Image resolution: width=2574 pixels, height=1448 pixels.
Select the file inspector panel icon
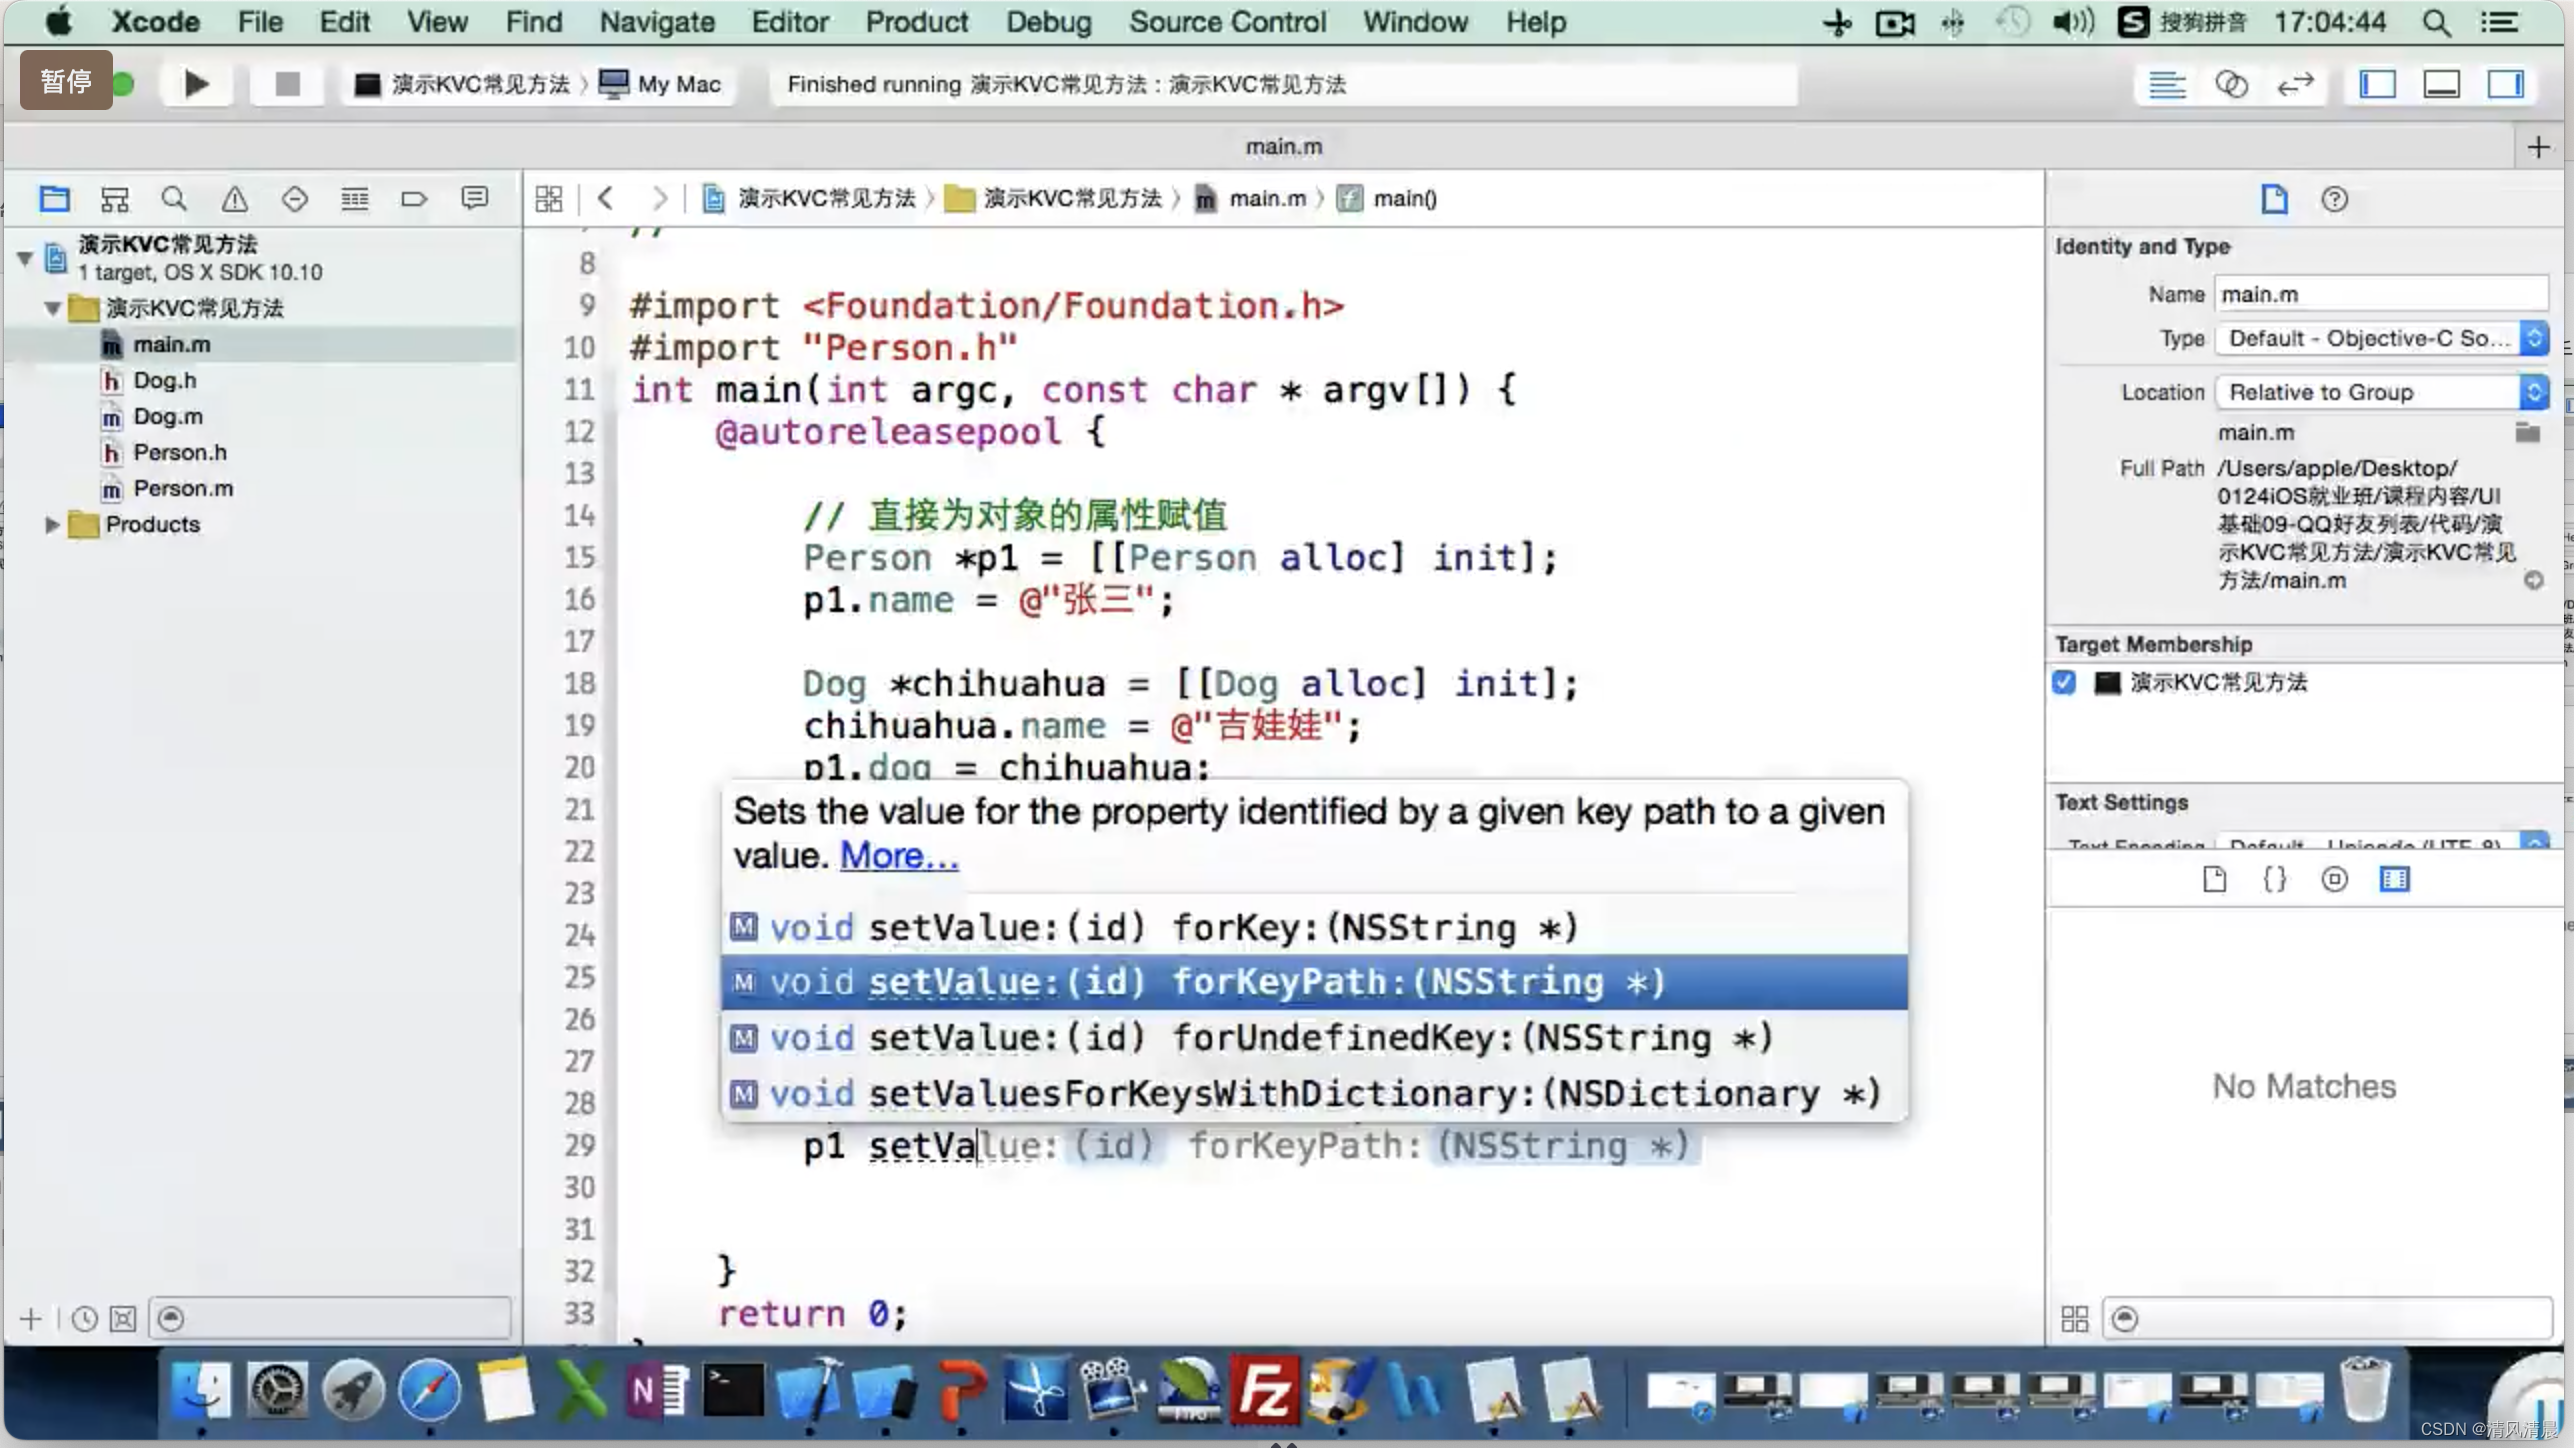click(x=2272, y=198)
